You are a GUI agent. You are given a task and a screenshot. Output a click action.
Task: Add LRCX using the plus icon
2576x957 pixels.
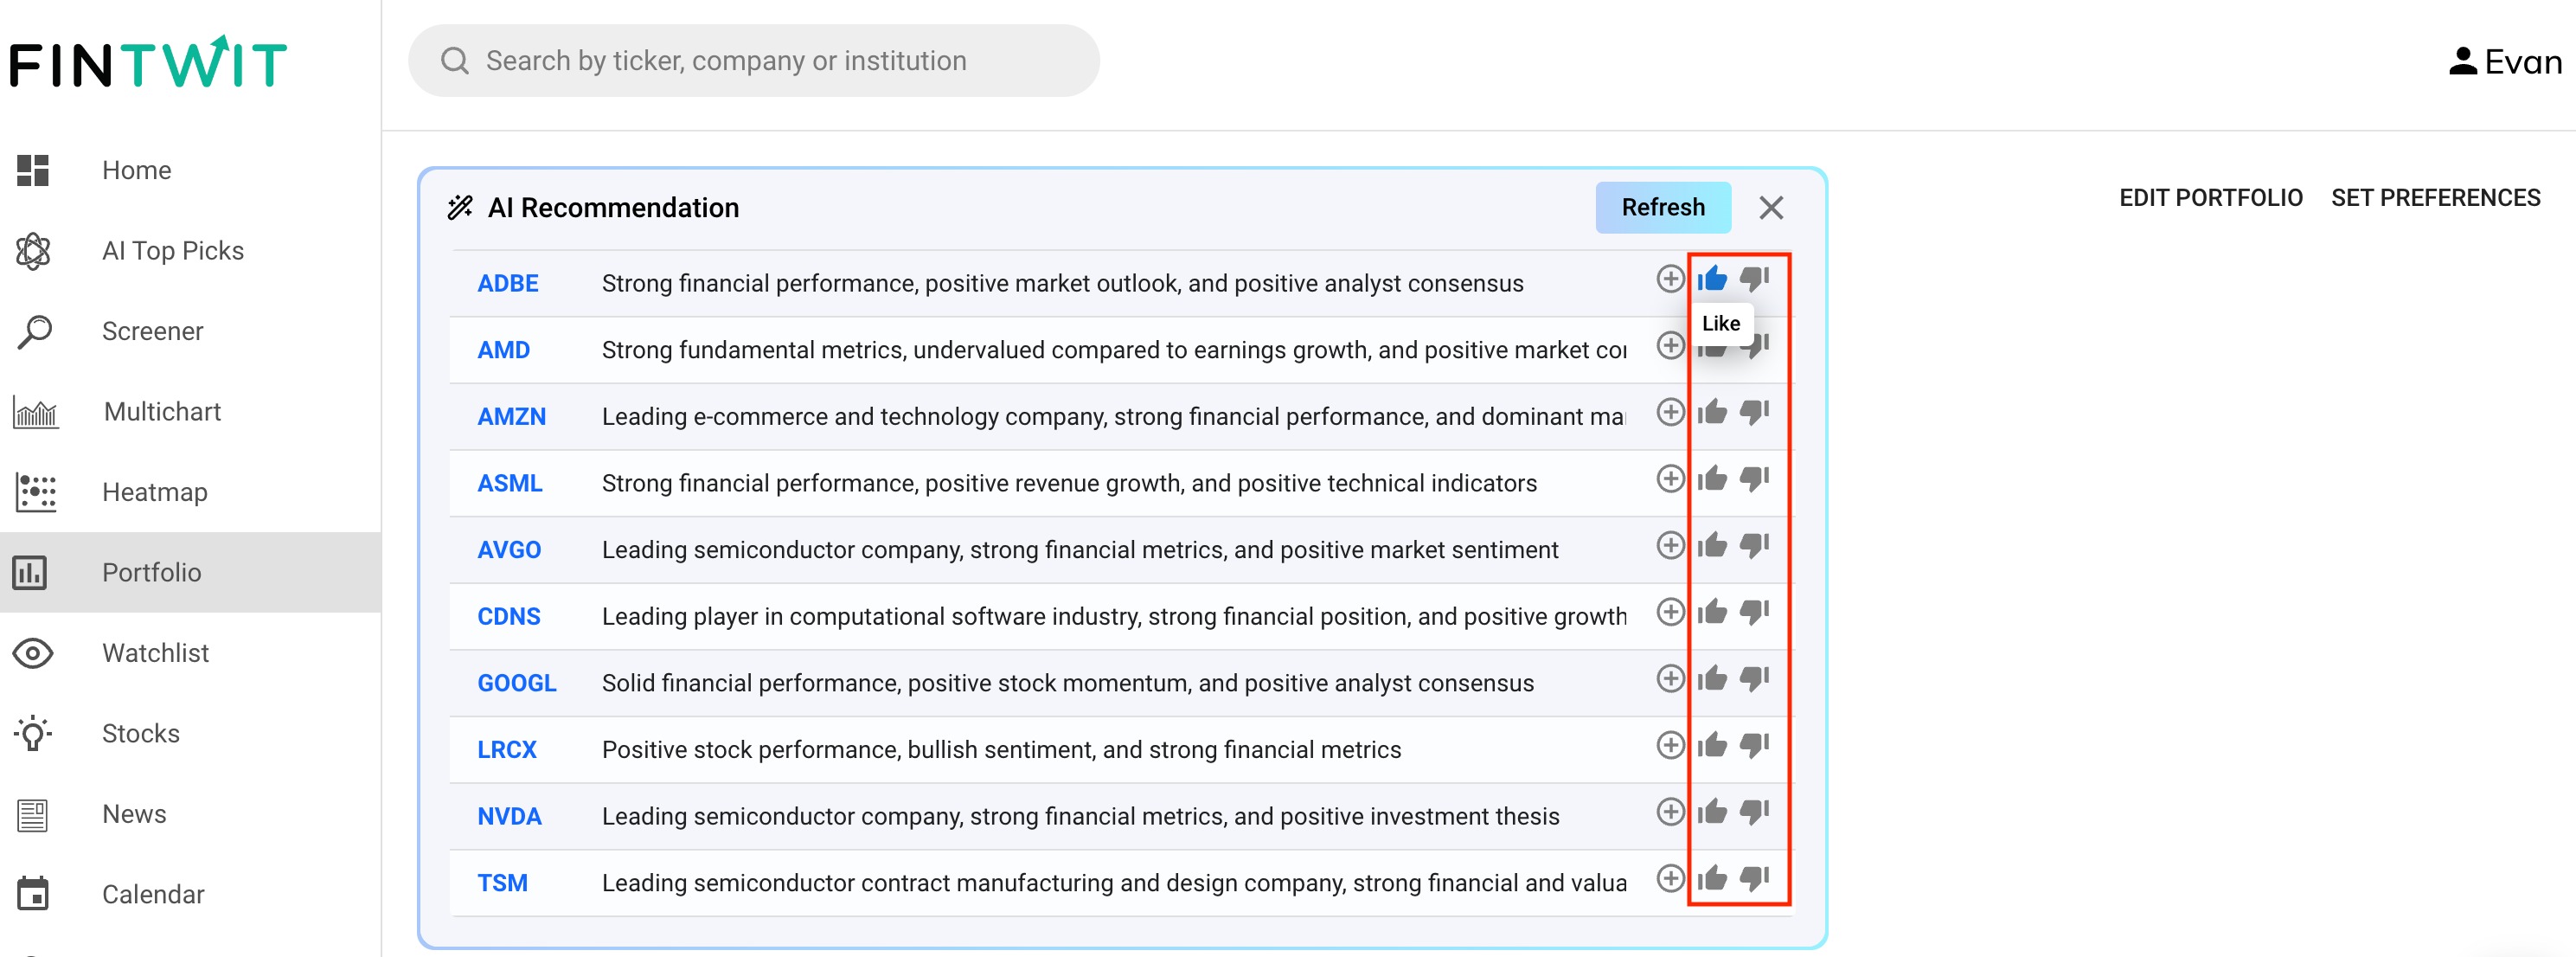pos(1670,745)
